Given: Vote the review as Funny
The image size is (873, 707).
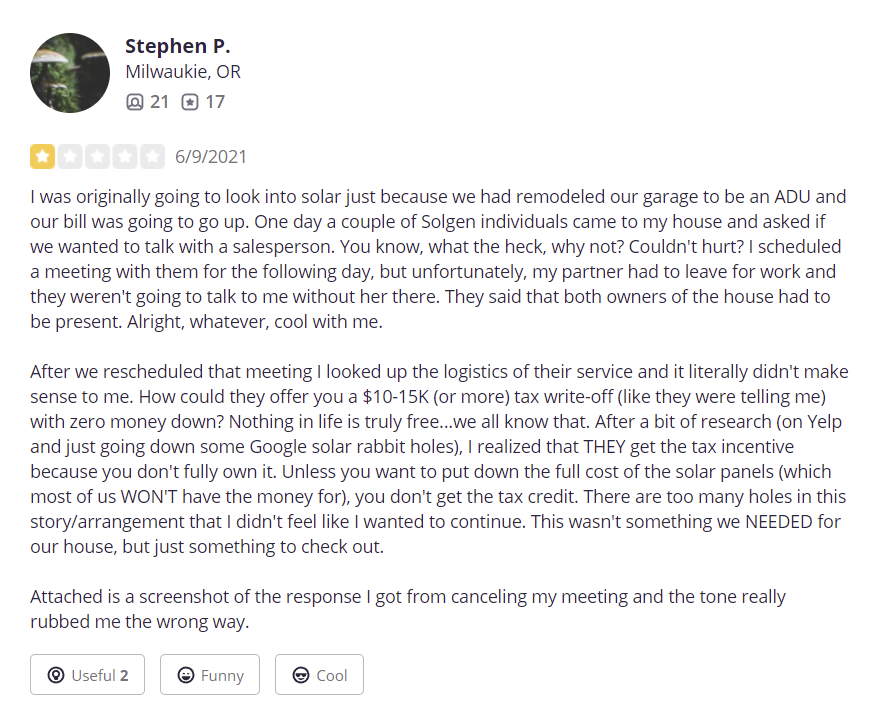Looking at the screenshot, I should click(210, 675).
